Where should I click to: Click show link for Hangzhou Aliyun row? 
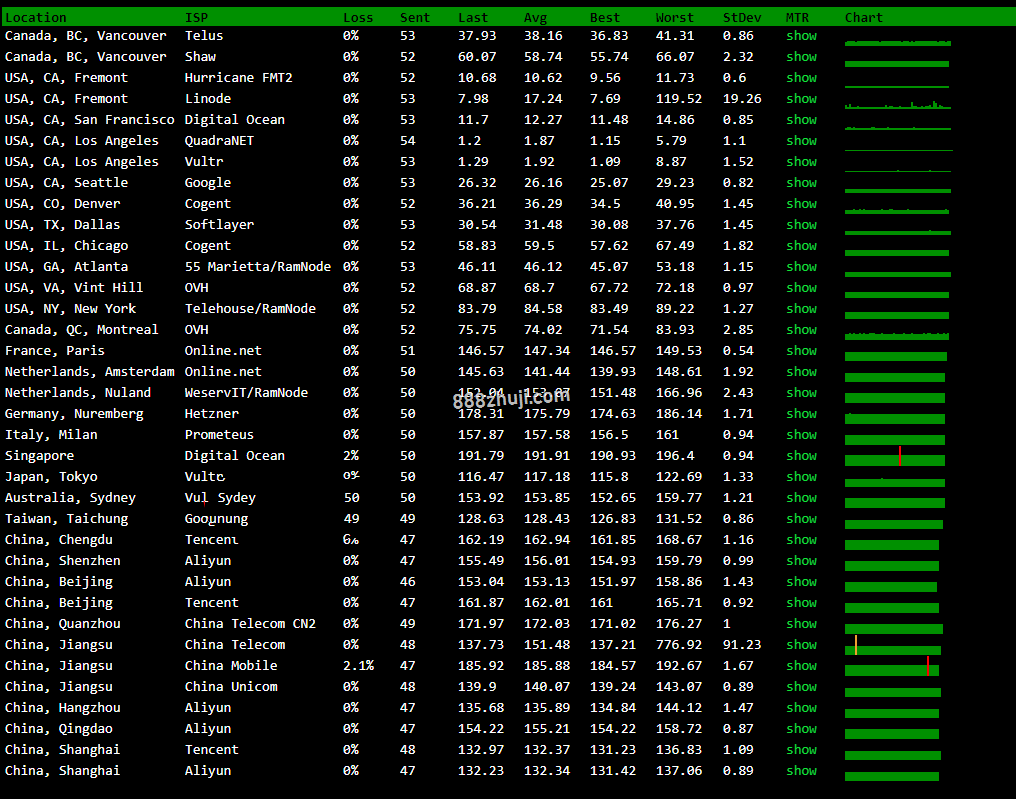coord(802,708)
